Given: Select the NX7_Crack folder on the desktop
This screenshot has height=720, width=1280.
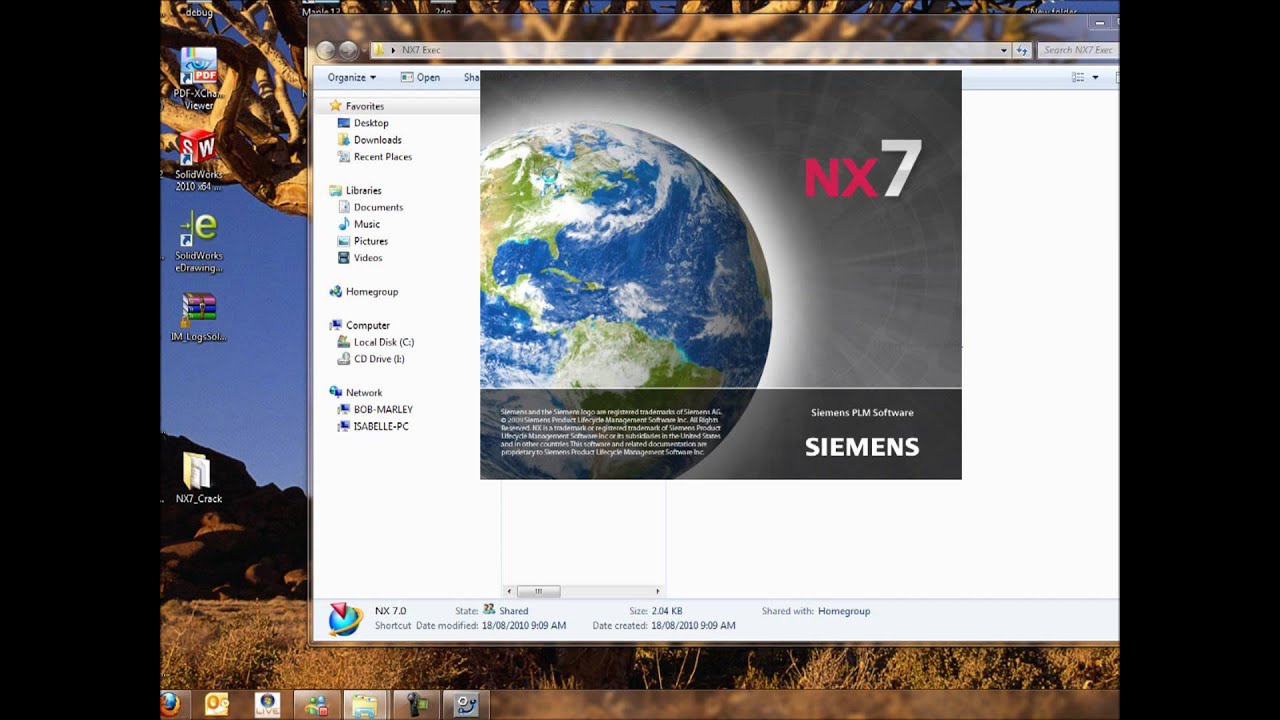Looking at the screenshot, I should [198, 478].
